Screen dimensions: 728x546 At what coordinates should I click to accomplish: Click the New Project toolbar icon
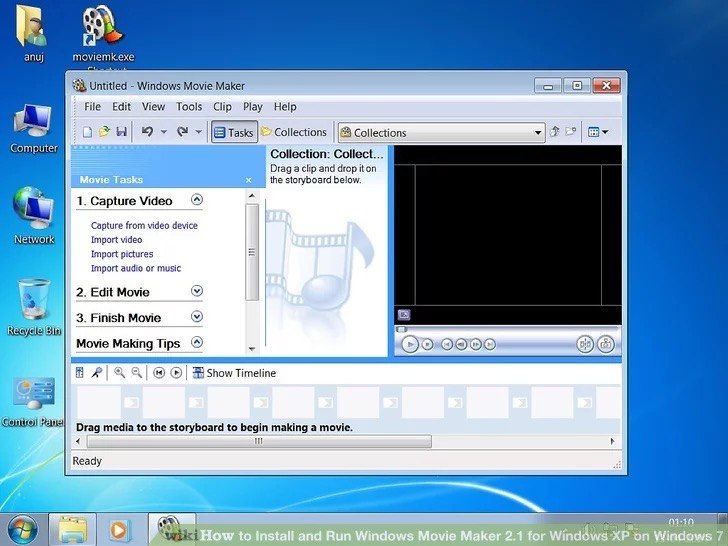[87, 132]
